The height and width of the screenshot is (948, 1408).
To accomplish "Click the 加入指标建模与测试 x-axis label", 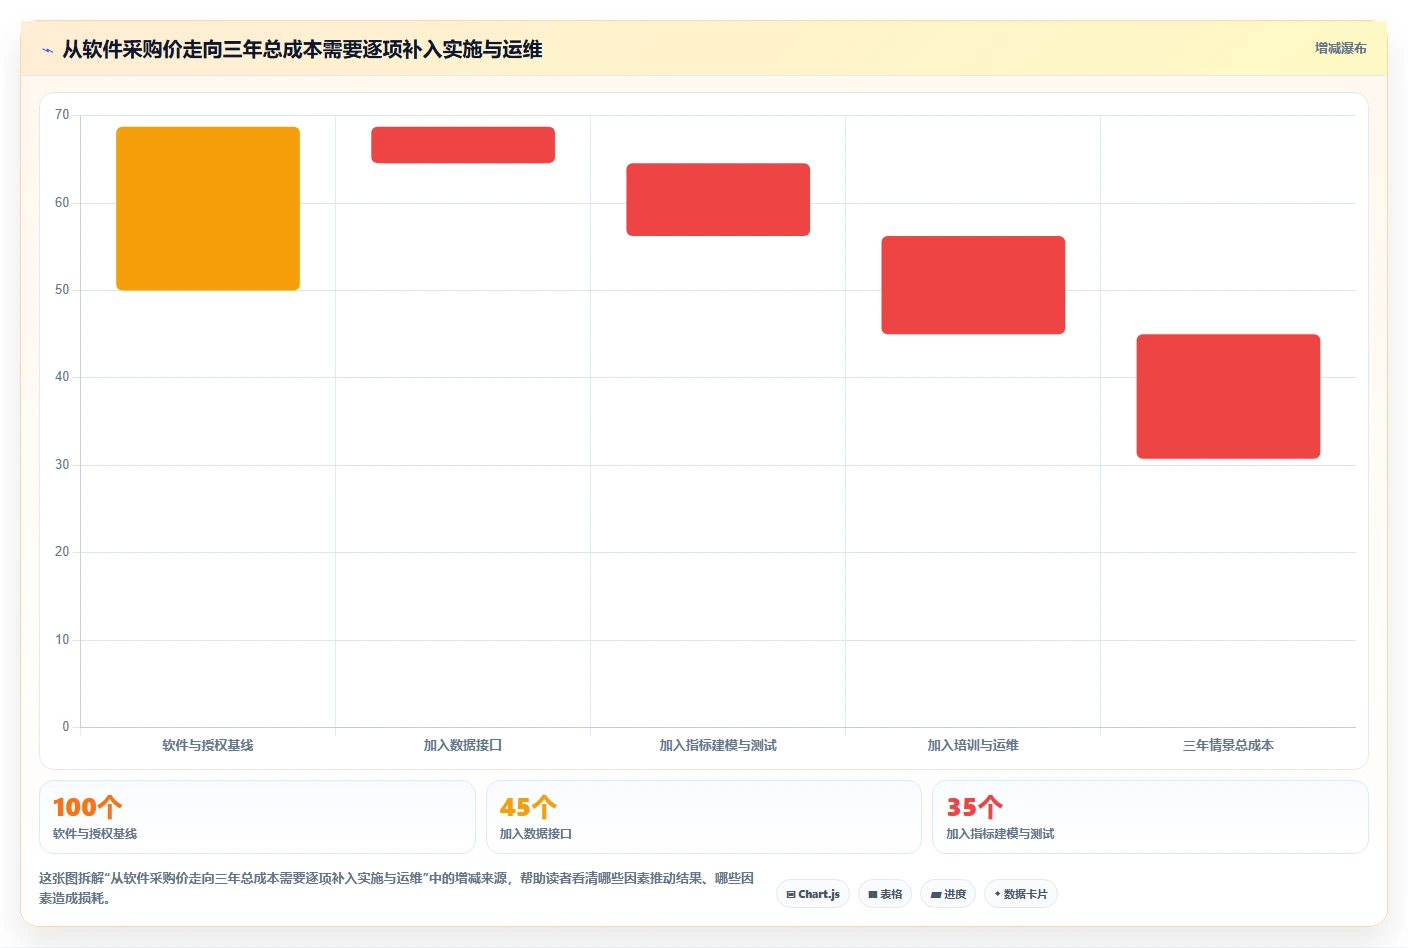I will [718, 745].
